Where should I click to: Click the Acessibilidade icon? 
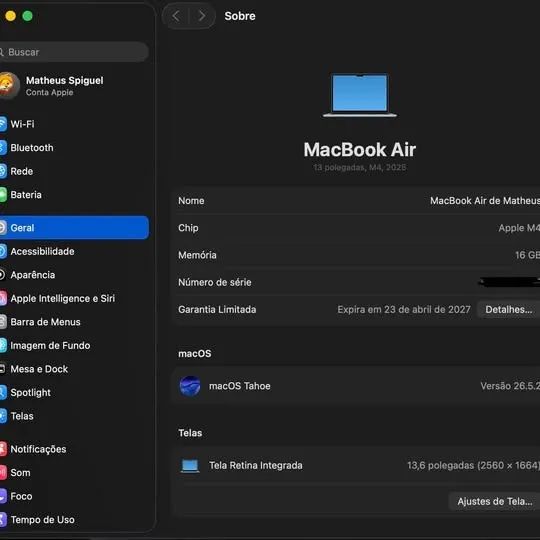[3, 251]
